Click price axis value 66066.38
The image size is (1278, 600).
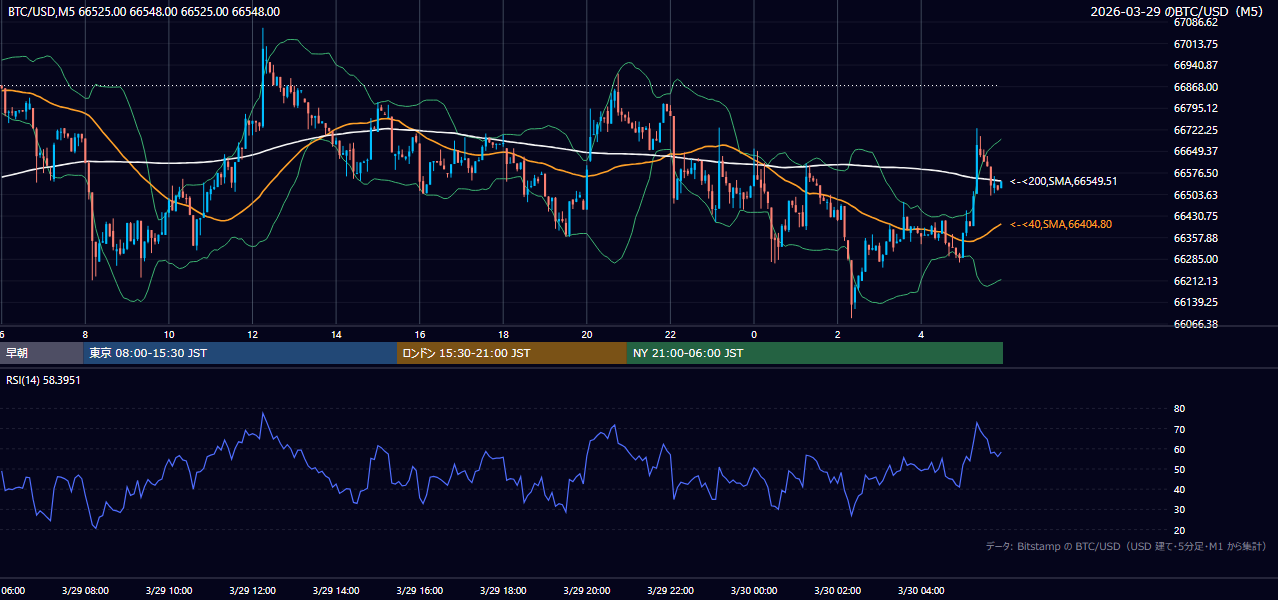1196,324
